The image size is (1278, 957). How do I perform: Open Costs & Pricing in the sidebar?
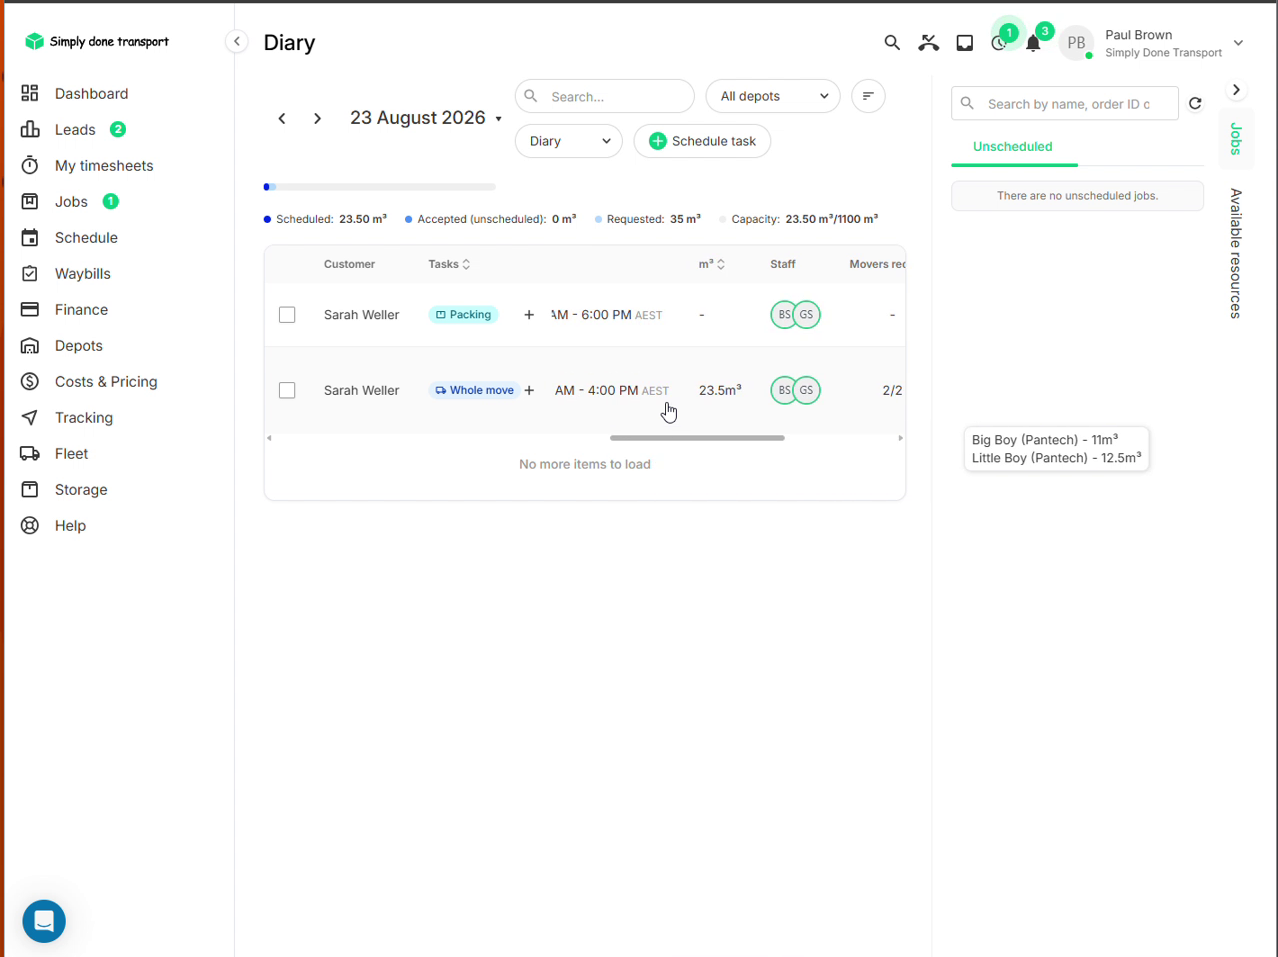coord(106,381)
